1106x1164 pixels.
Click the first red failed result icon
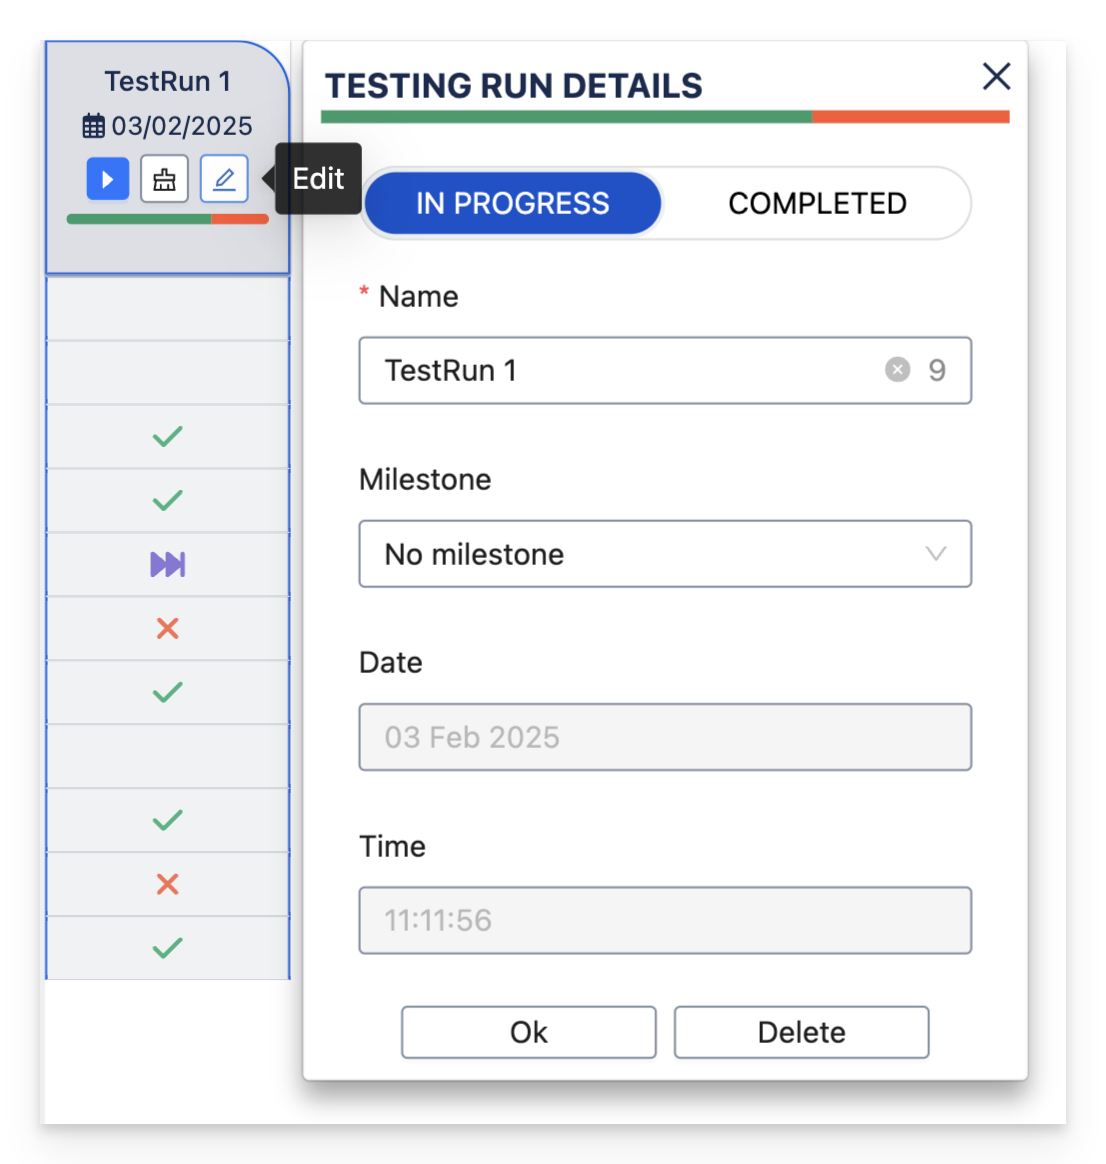pyautogui.click(x=168, y=628)
